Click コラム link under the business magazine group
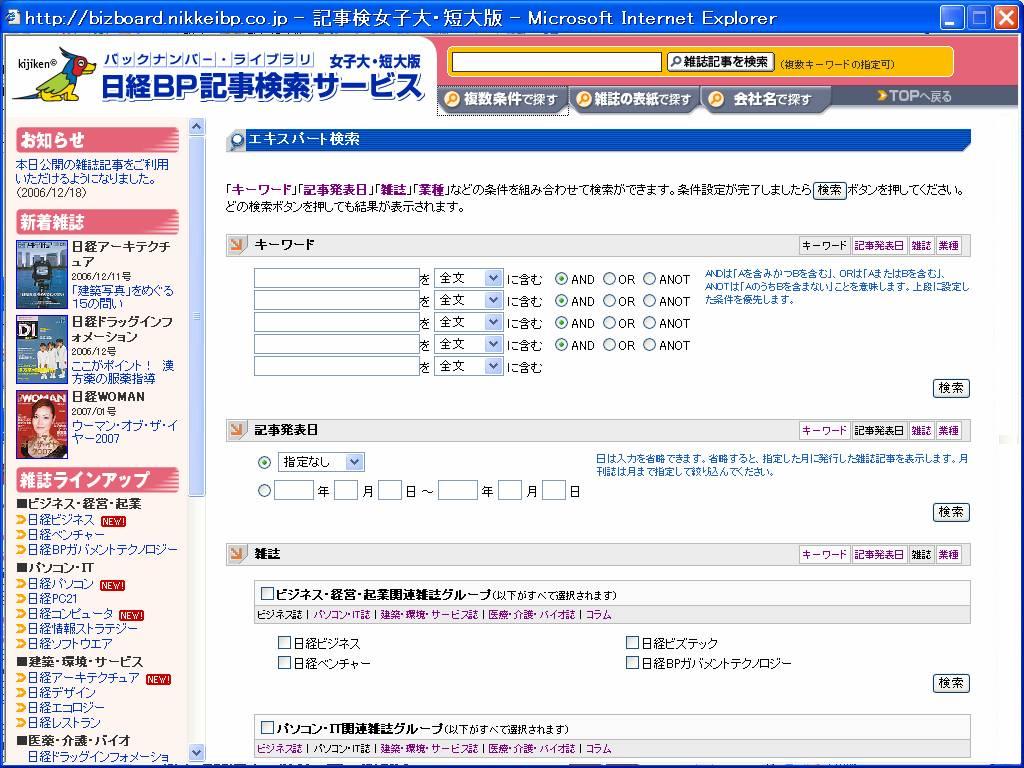 (598, 615)
